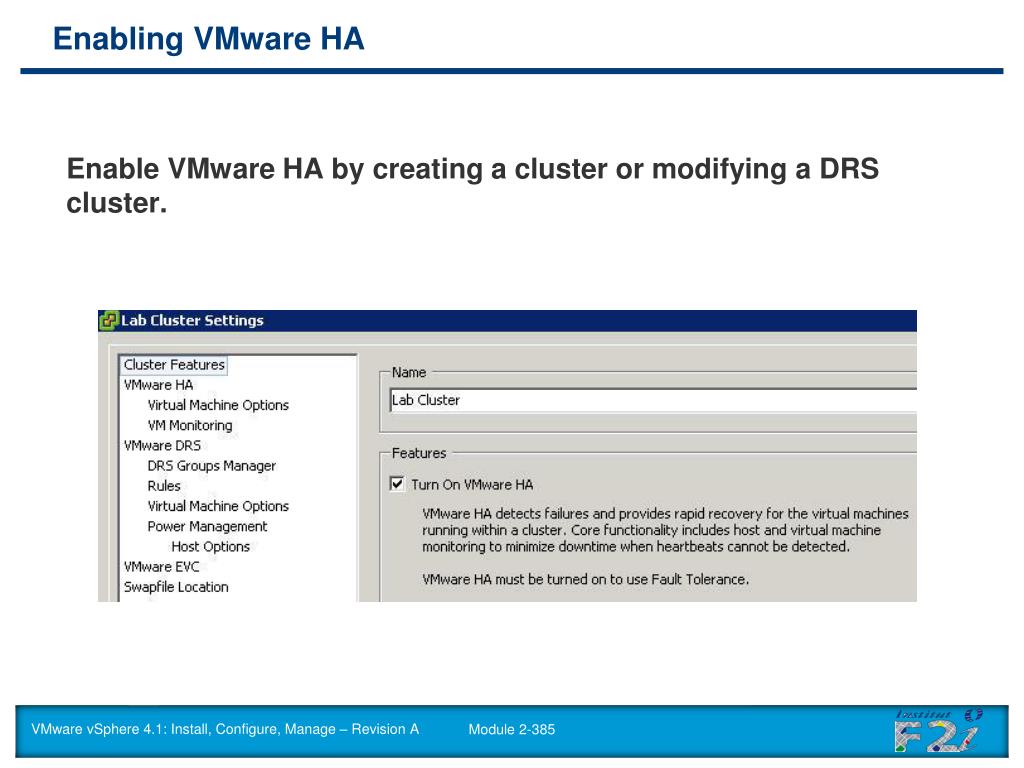Click the 'Enabling VMware HA' slide heading
The width and height of the screenshot is (1024, 768).
[x=208, y=39]
